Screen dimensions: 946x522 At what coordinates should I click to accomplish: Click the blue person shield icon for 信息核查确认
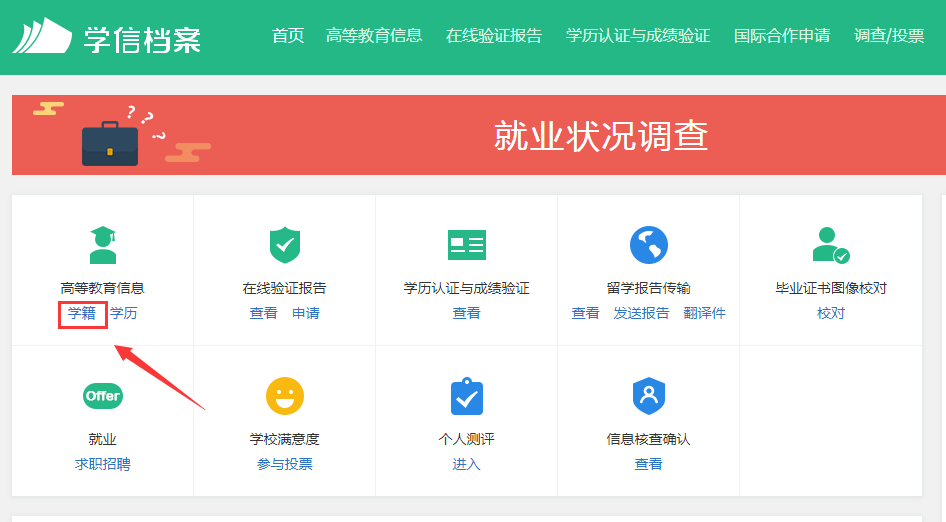pyautogui.click(x=649, y=396)
